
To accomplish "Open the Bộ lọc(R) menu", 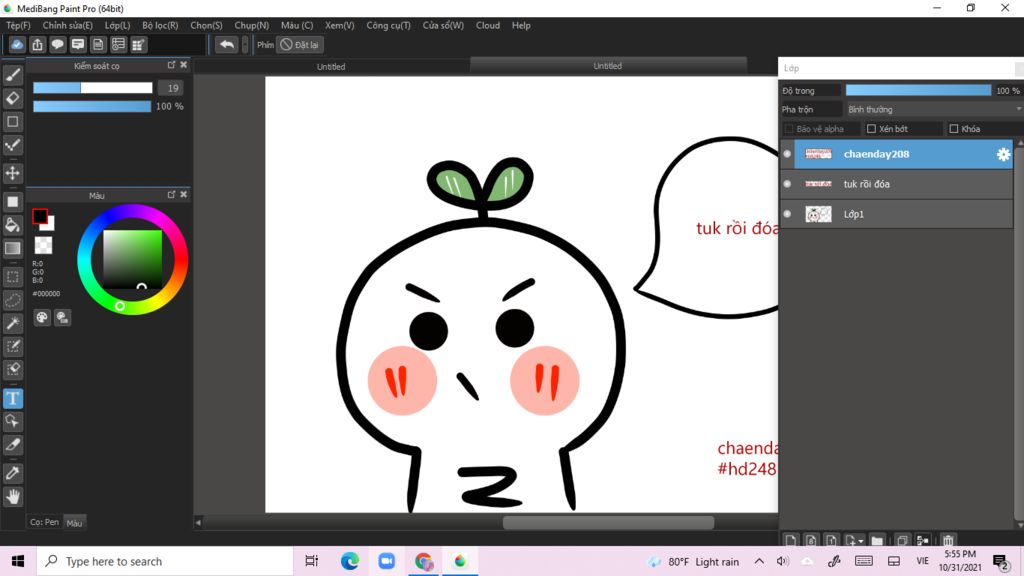I will pyautogui.click(x=160, y=25).
